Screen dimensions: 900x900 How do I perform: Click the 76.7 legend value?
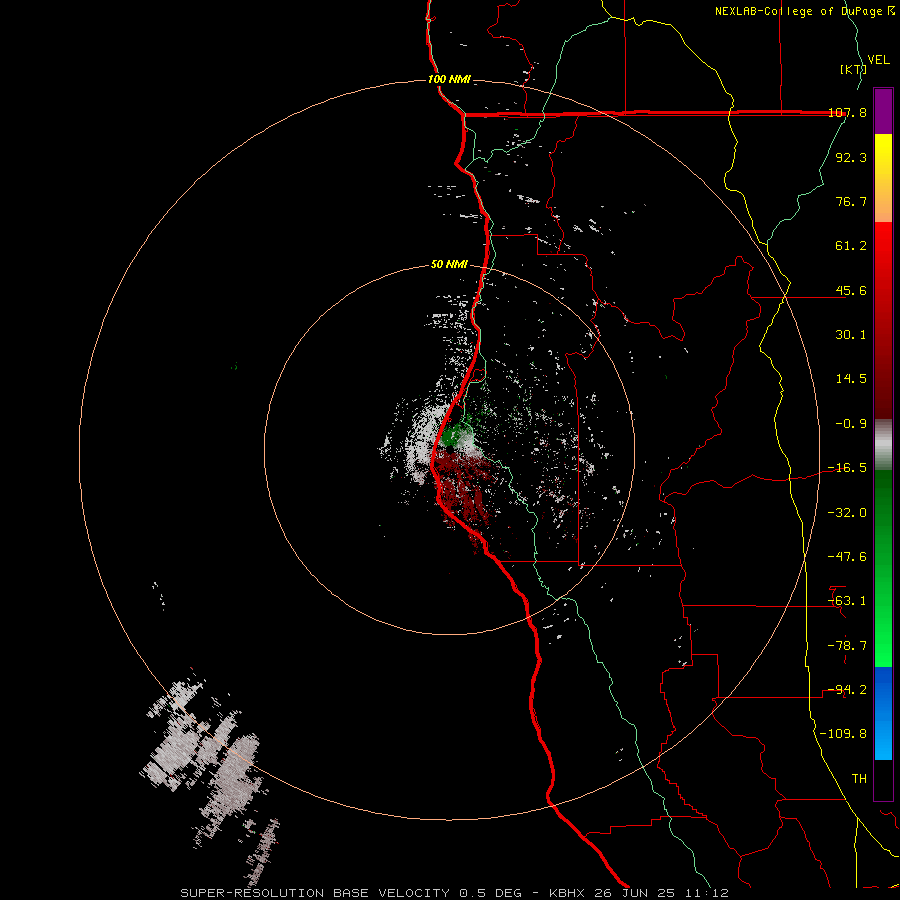(x=851, y=201)
